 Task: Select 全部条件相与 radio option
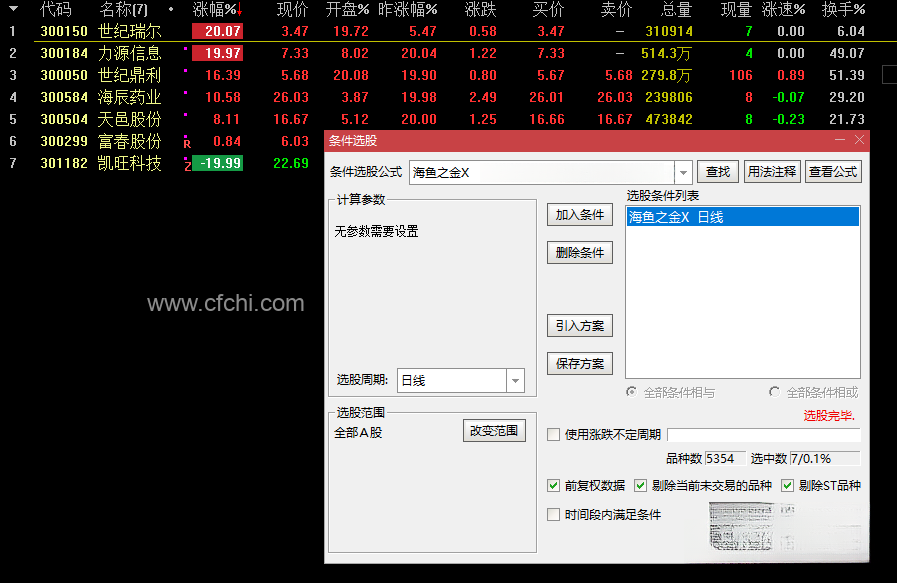point(631,392)
